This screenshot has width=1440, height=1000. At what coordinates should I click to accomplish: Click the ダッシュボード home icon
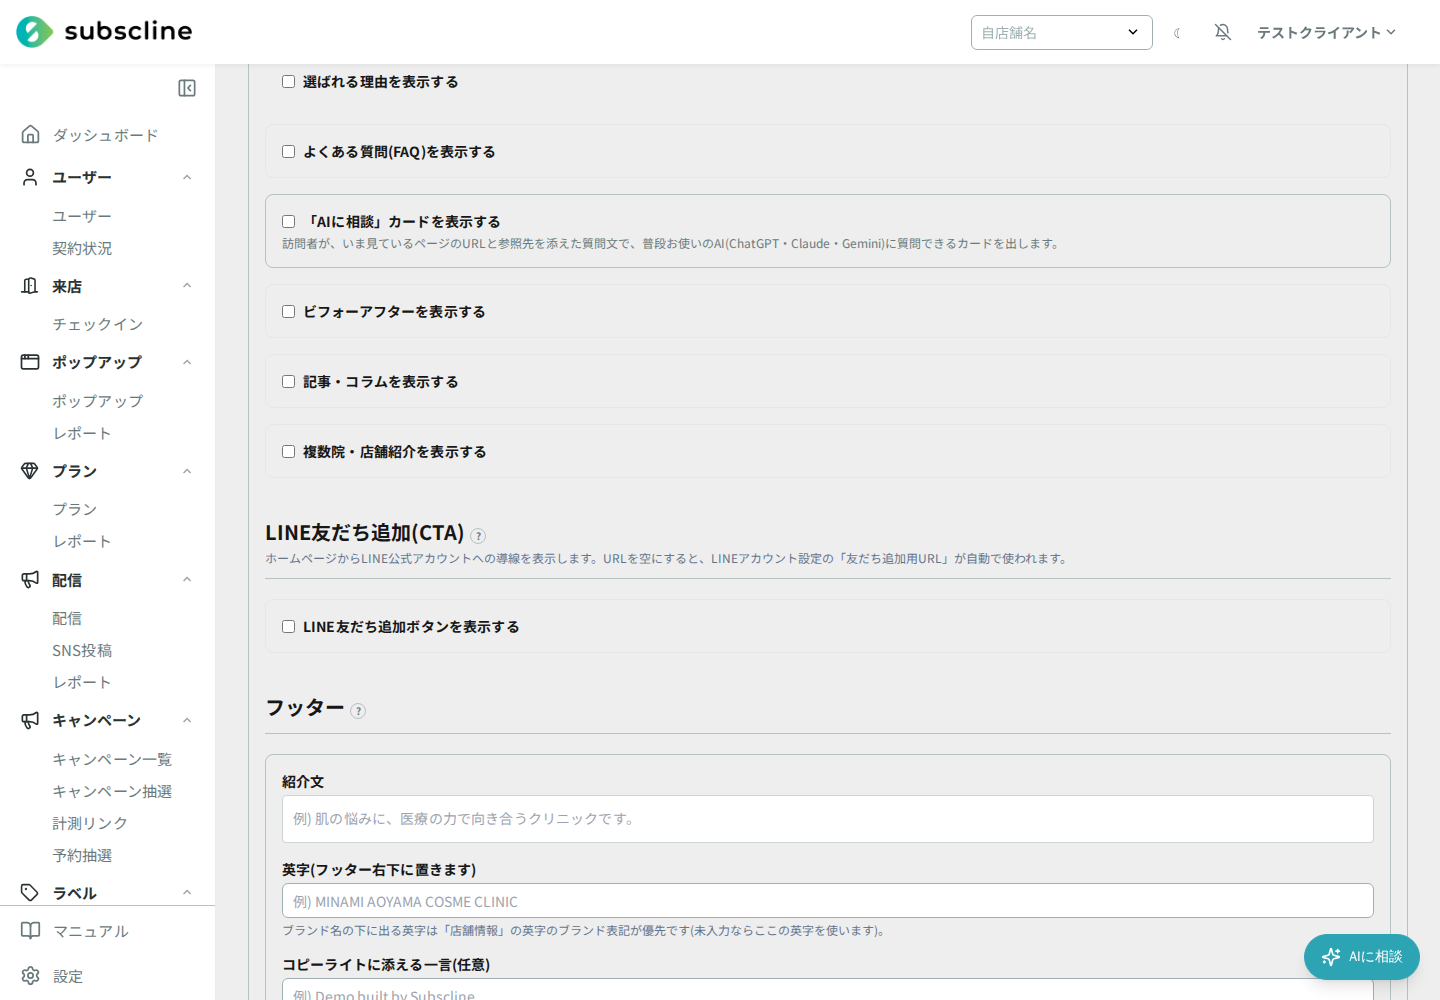point(30,134)
